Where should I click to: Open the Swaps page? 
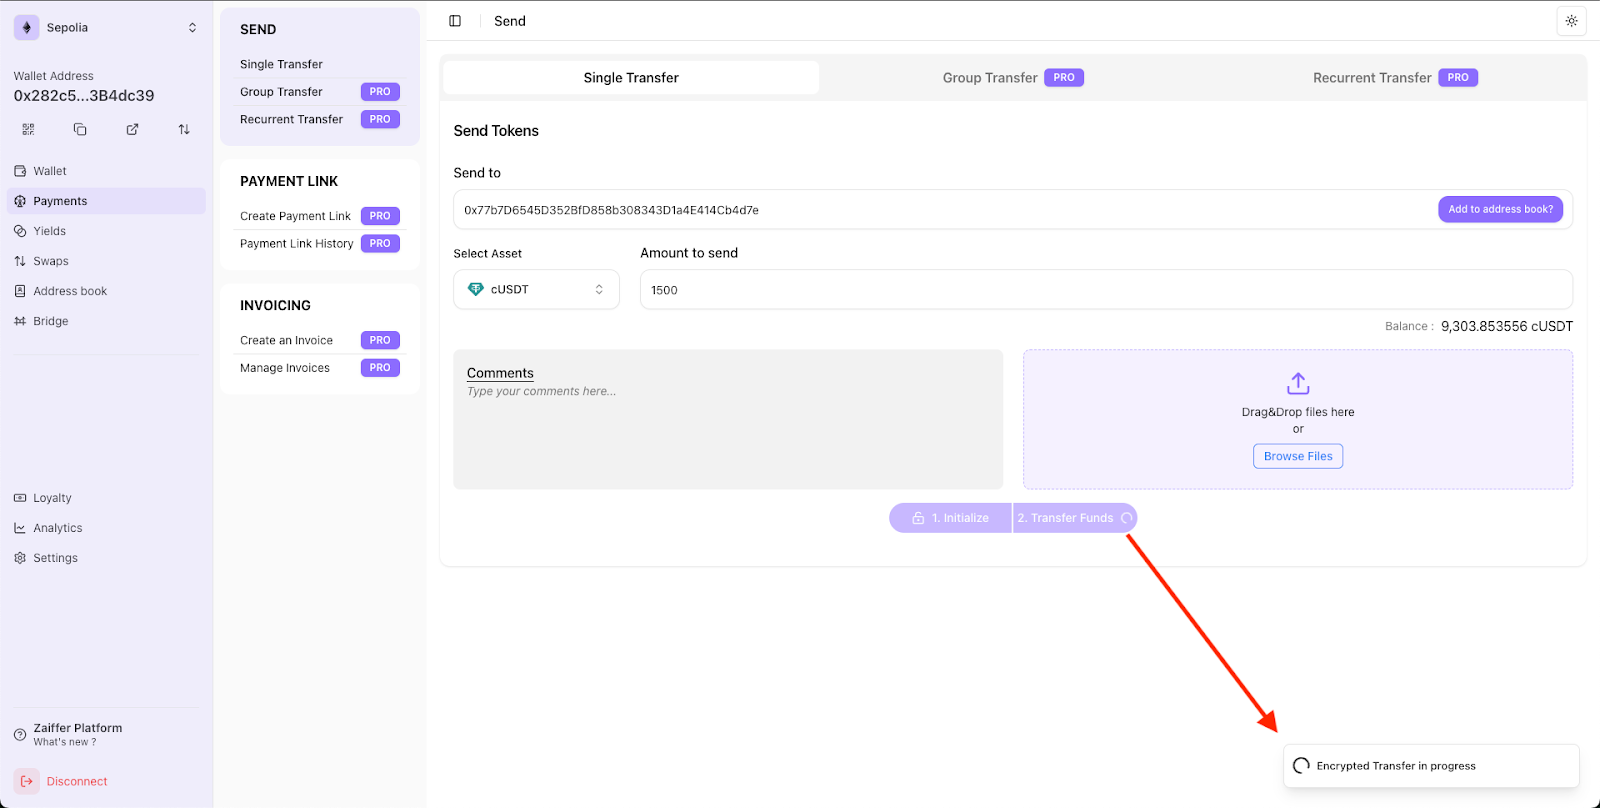[x=106, y=261]
